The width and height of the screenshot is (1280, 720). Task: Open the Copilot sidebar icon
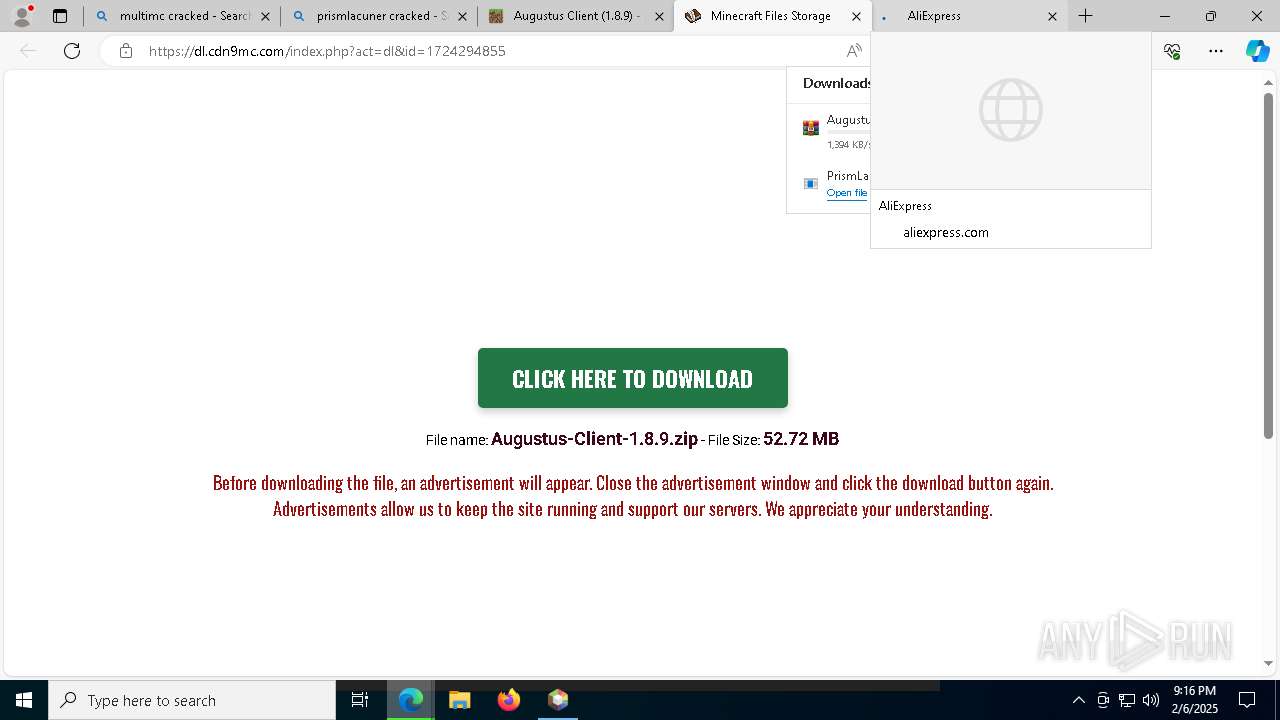(1257, 51)
